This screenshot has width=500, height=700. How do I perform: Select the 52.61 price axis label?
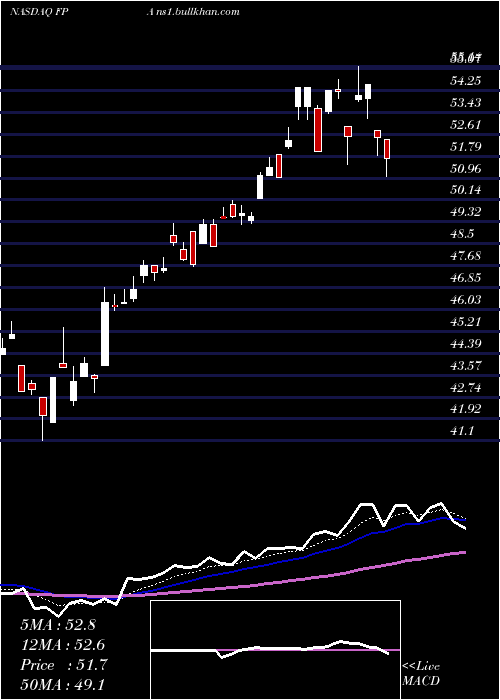466,125
